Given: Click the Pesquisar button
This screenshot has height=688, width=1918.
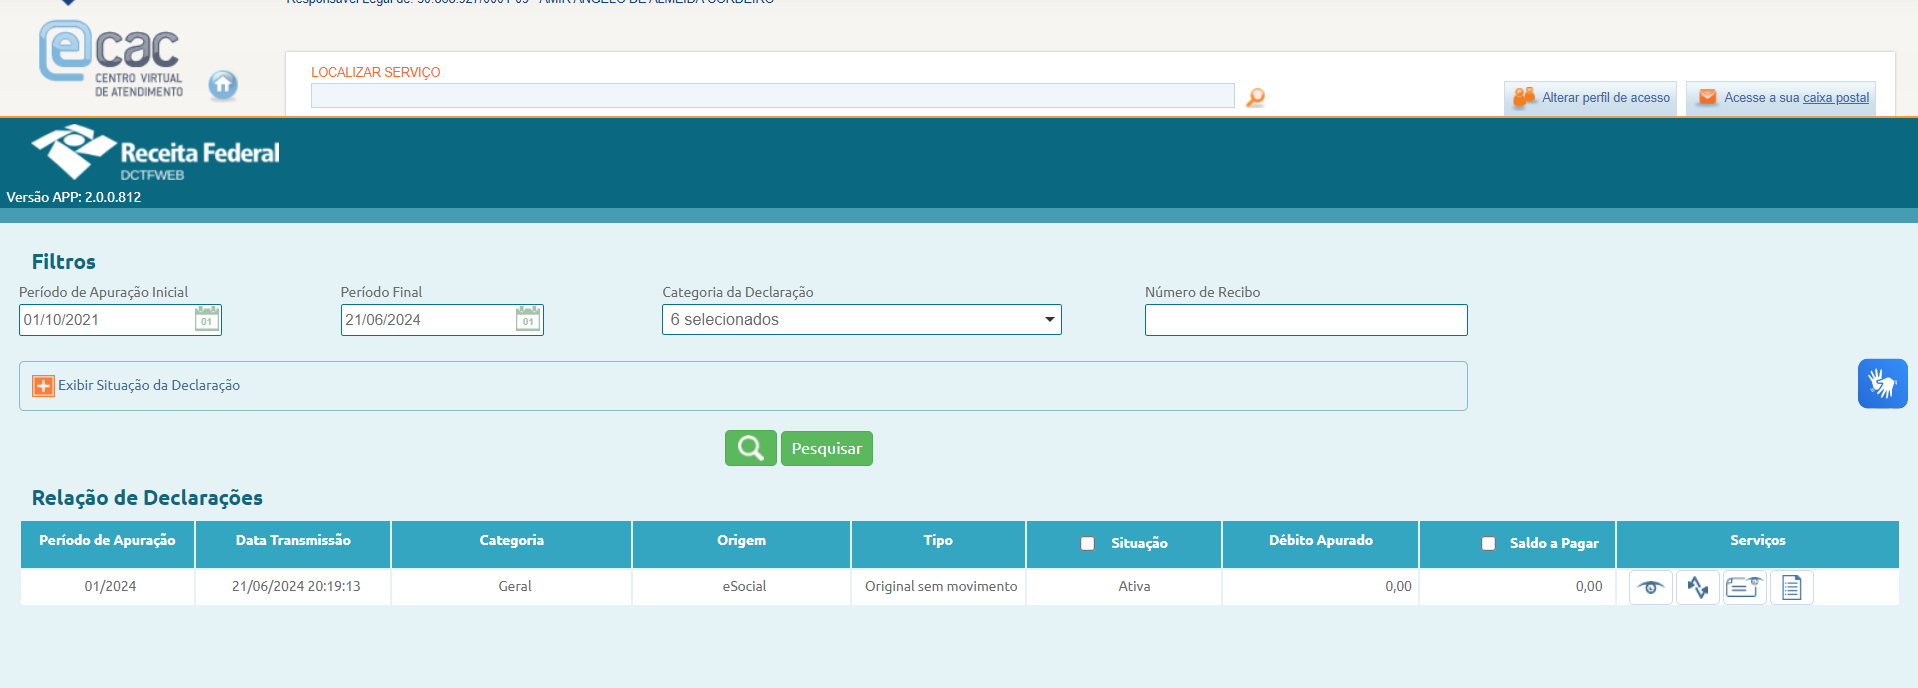Looking at the screenshot, I should pyautogui.click(x=826, y=448).
